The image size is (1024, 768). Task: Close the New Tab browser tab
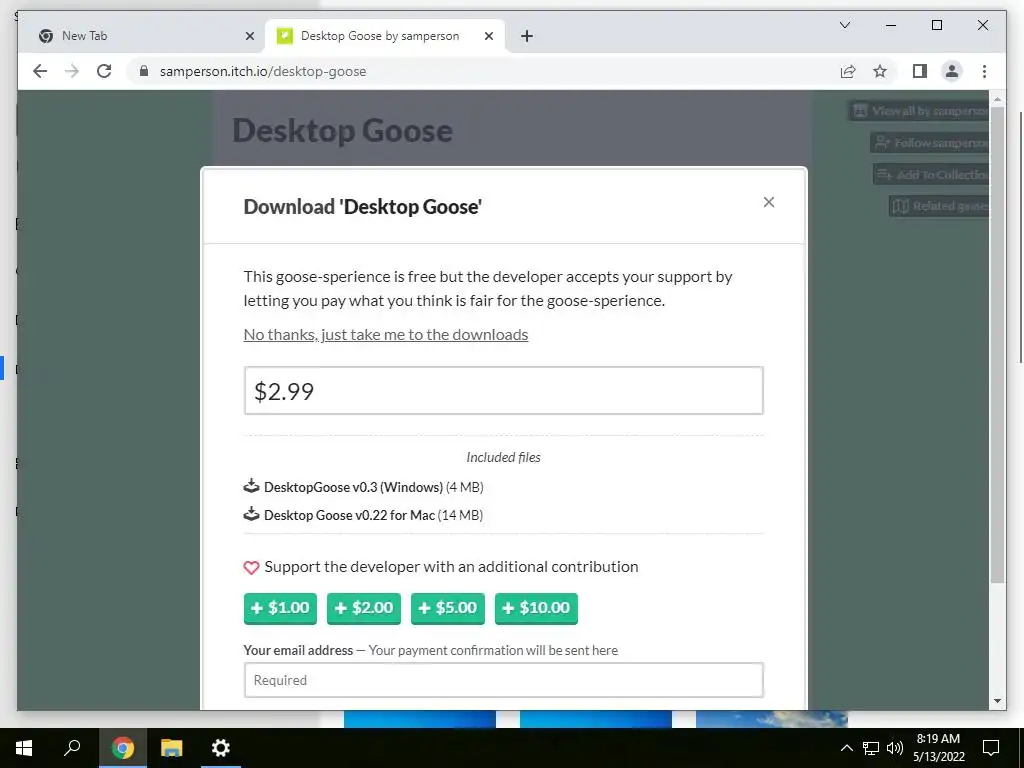(x=249, y=37)
